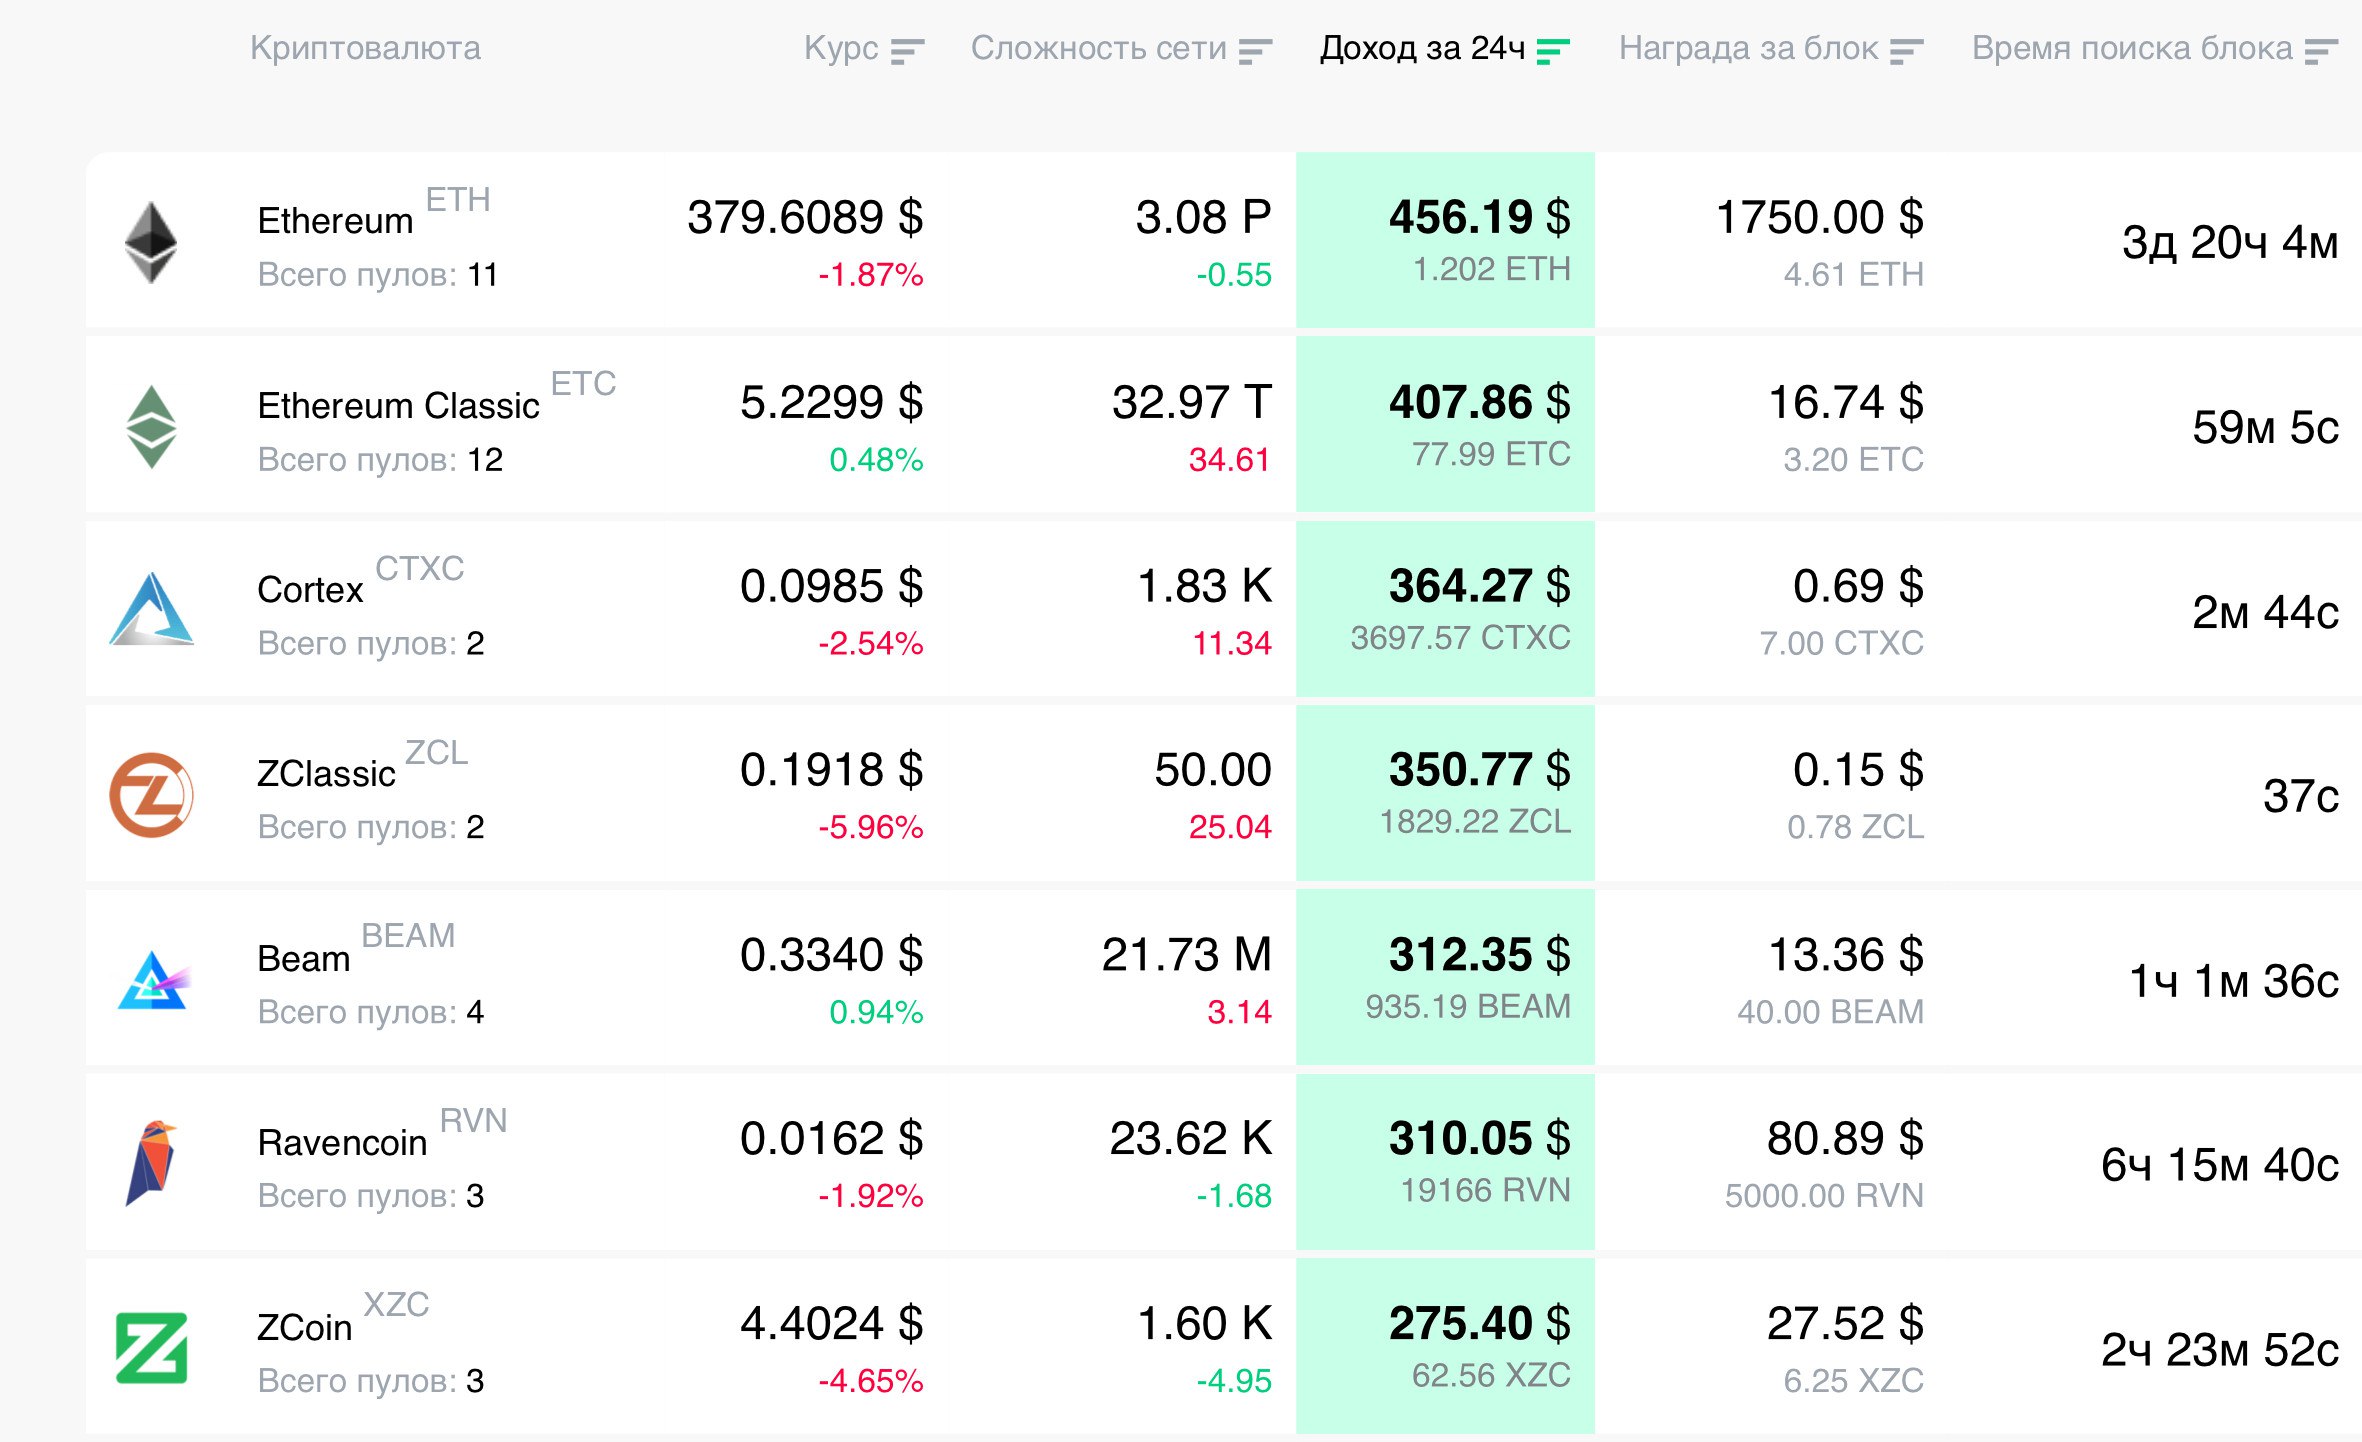The image size is (2362, 1442).
Task: Click the block reward 80.89 $
Action: [x=1846, y=1139]
